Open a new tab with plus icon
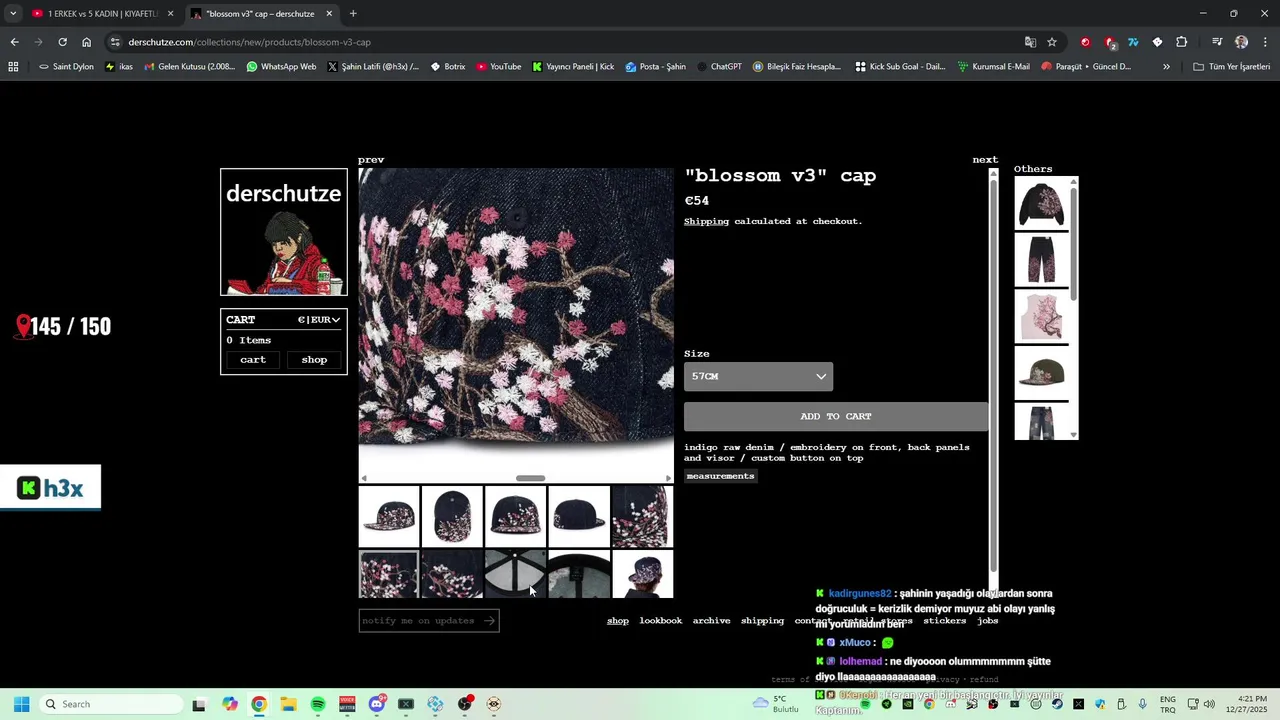 click(353, 14)
